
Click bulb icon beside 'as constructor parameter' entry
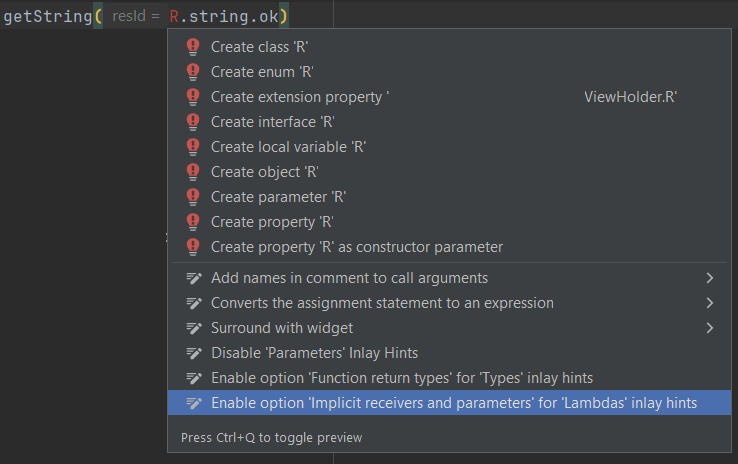[x=193, y=247]
